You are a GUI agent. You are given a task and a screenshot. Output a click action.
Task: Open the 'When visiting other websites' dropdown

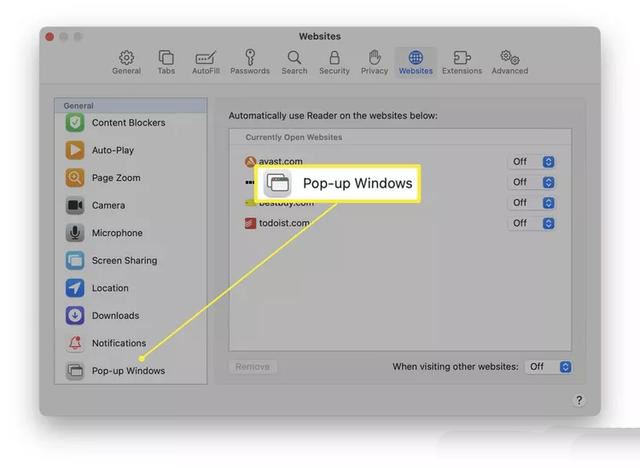(x=549, y=367)
